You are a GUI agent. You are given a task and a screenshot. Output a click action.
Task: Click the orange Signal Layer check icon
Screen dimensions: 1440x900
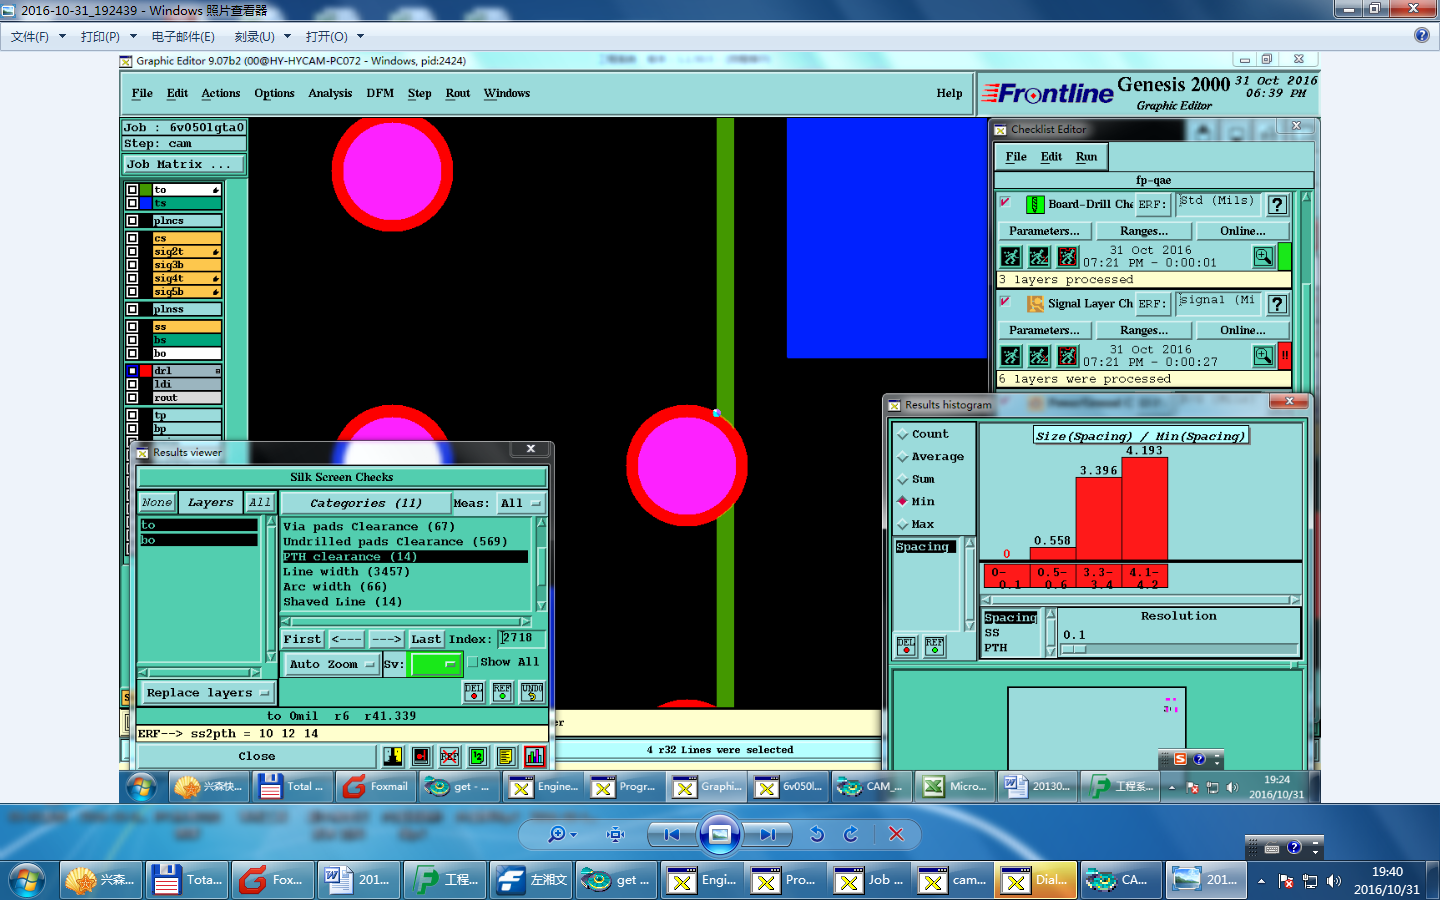[1036, 303]
